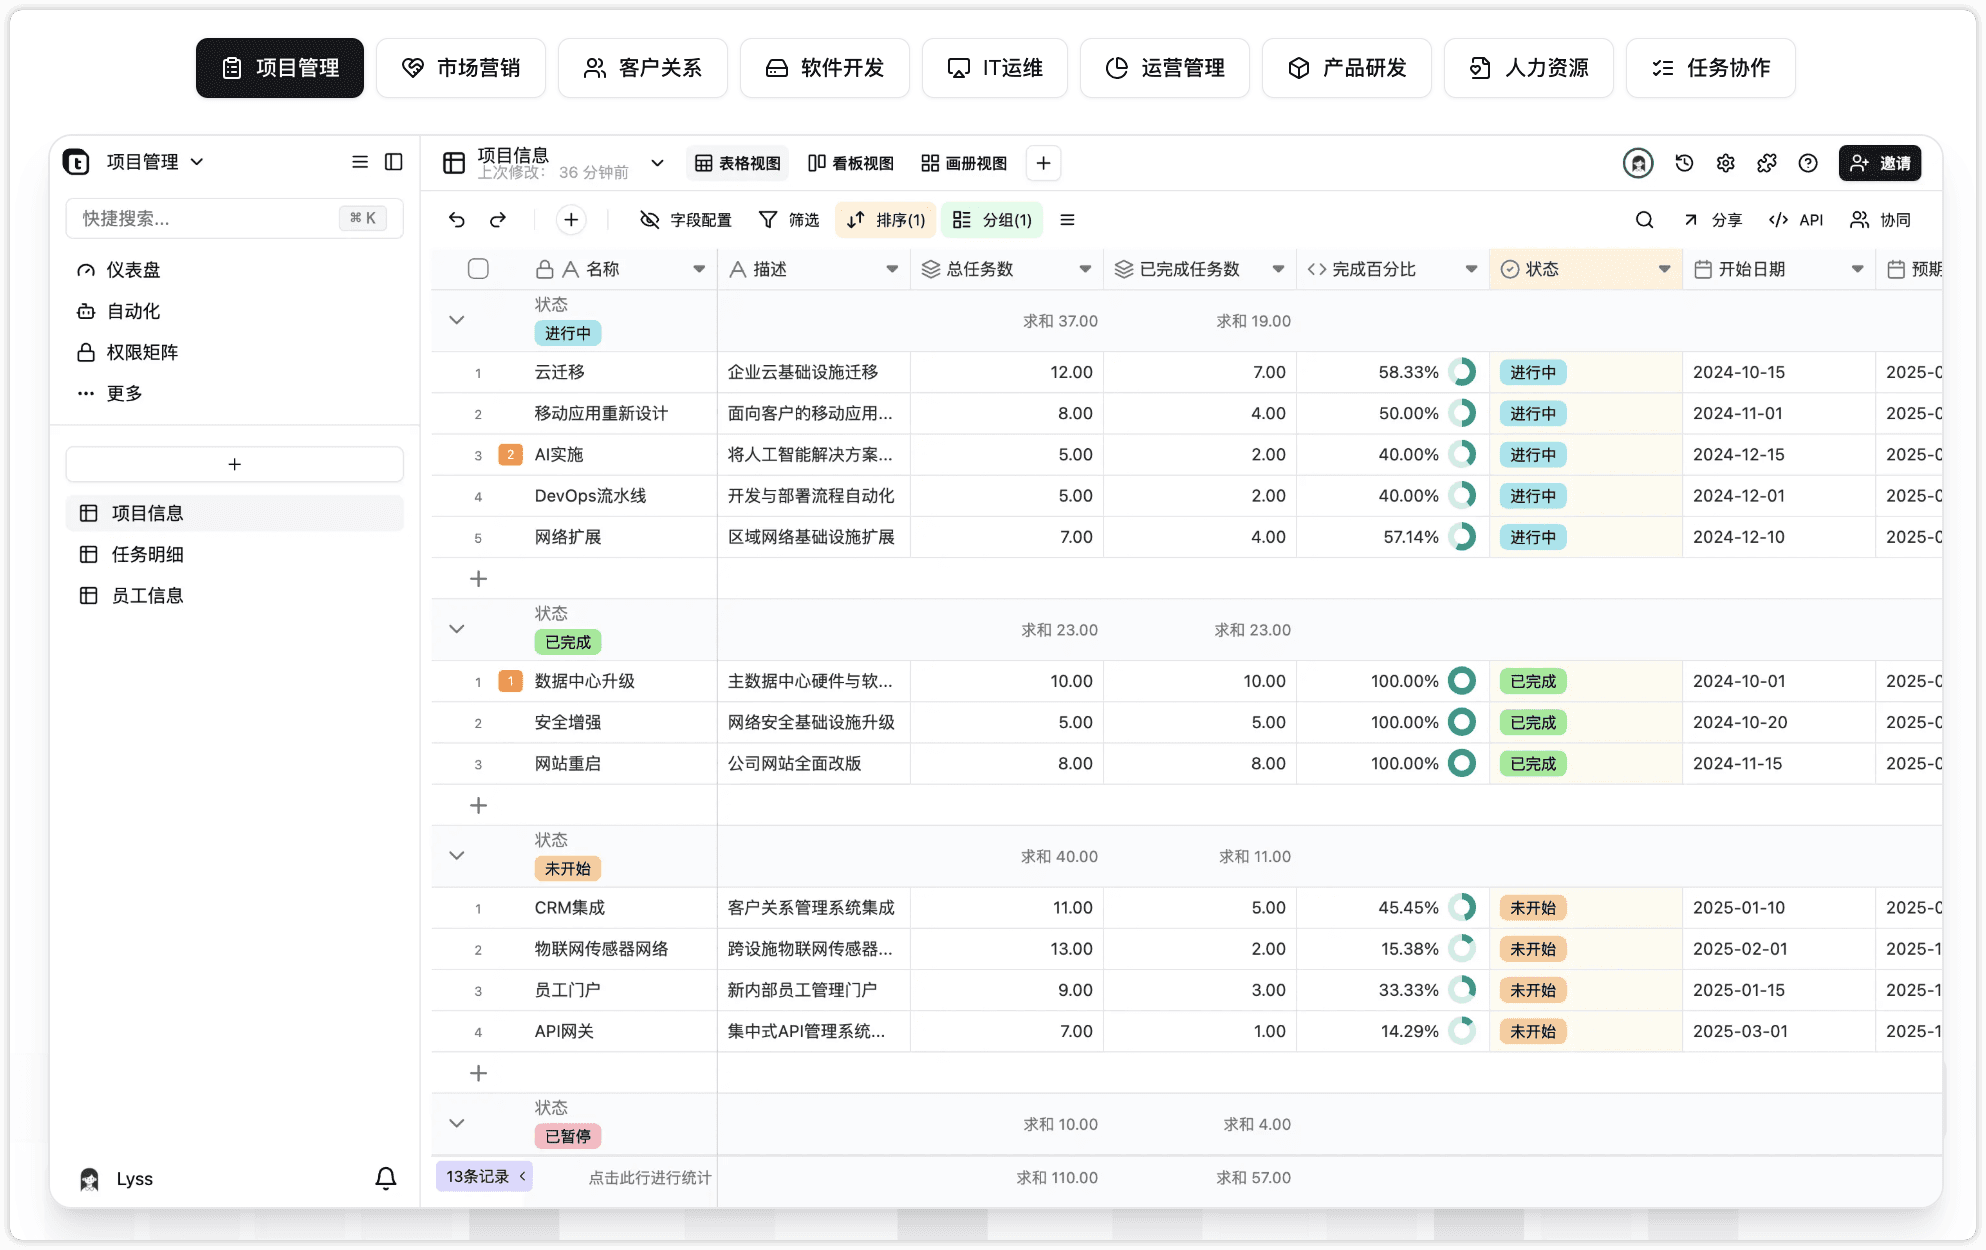Click the 分享 share button
Screen dimensions: 1986x1250
coord(1713,220)
